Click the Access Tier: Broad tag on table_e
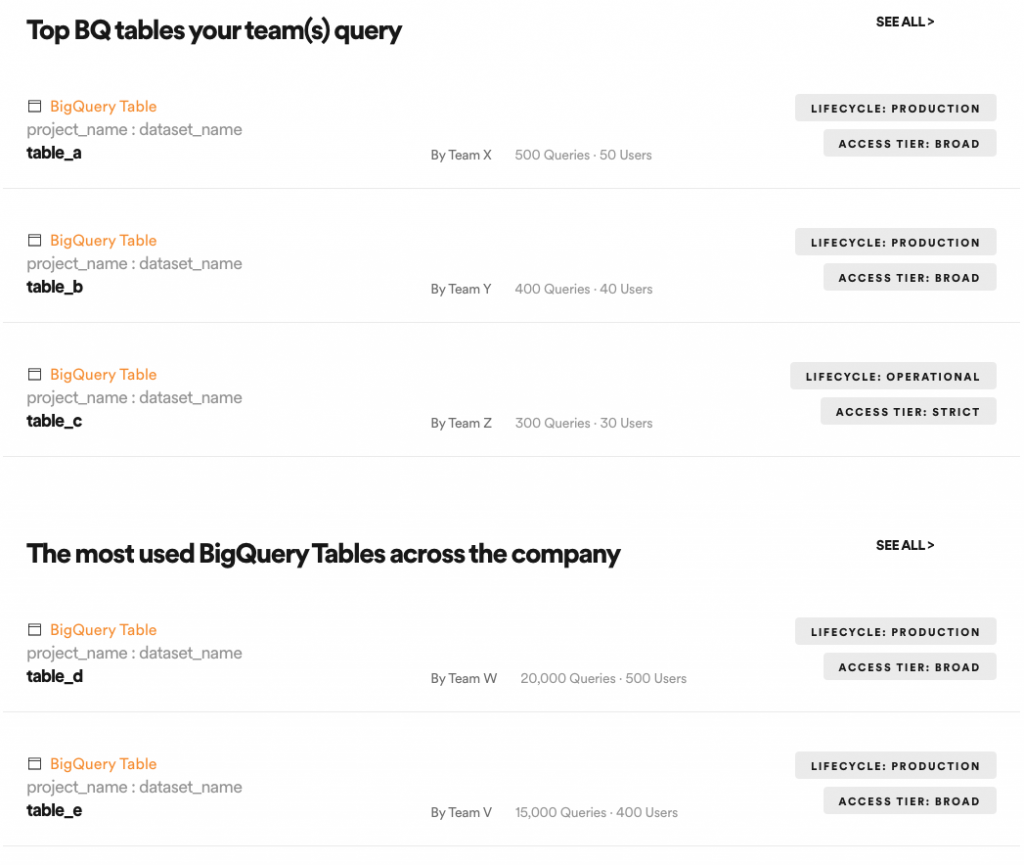Screen dimensions: 1024x865 (909, 801)
